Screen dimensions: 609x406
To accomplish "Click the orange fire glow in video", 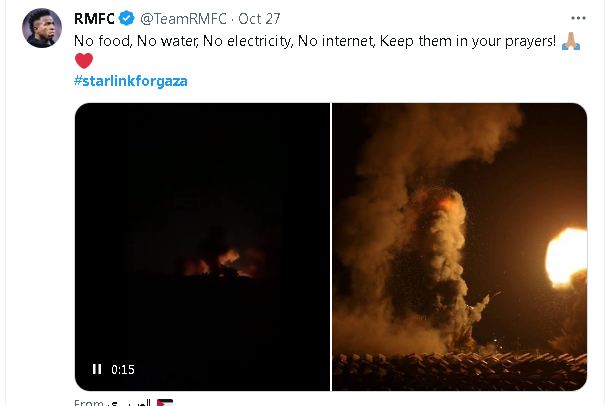I will pos(218,264).
